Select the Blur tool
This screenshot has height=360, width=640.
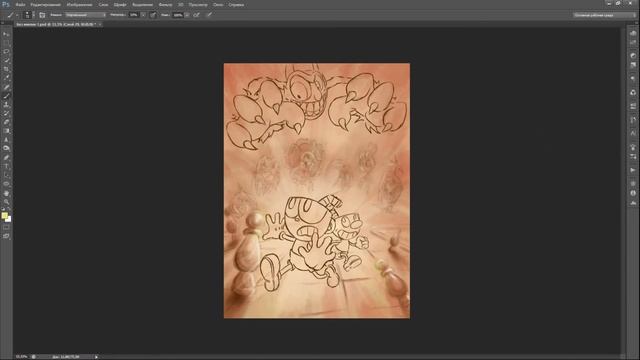(6, 140)
